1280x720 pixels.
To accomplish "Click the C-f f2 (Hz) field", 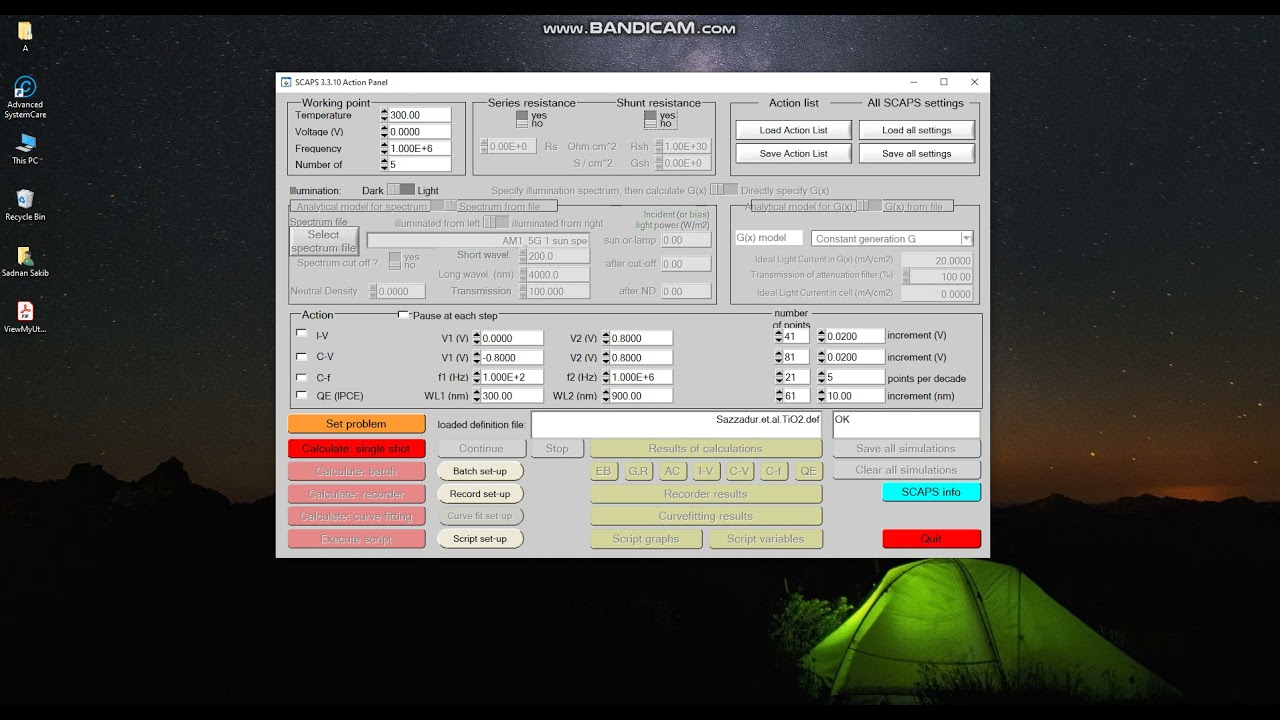I will point(641,377).
